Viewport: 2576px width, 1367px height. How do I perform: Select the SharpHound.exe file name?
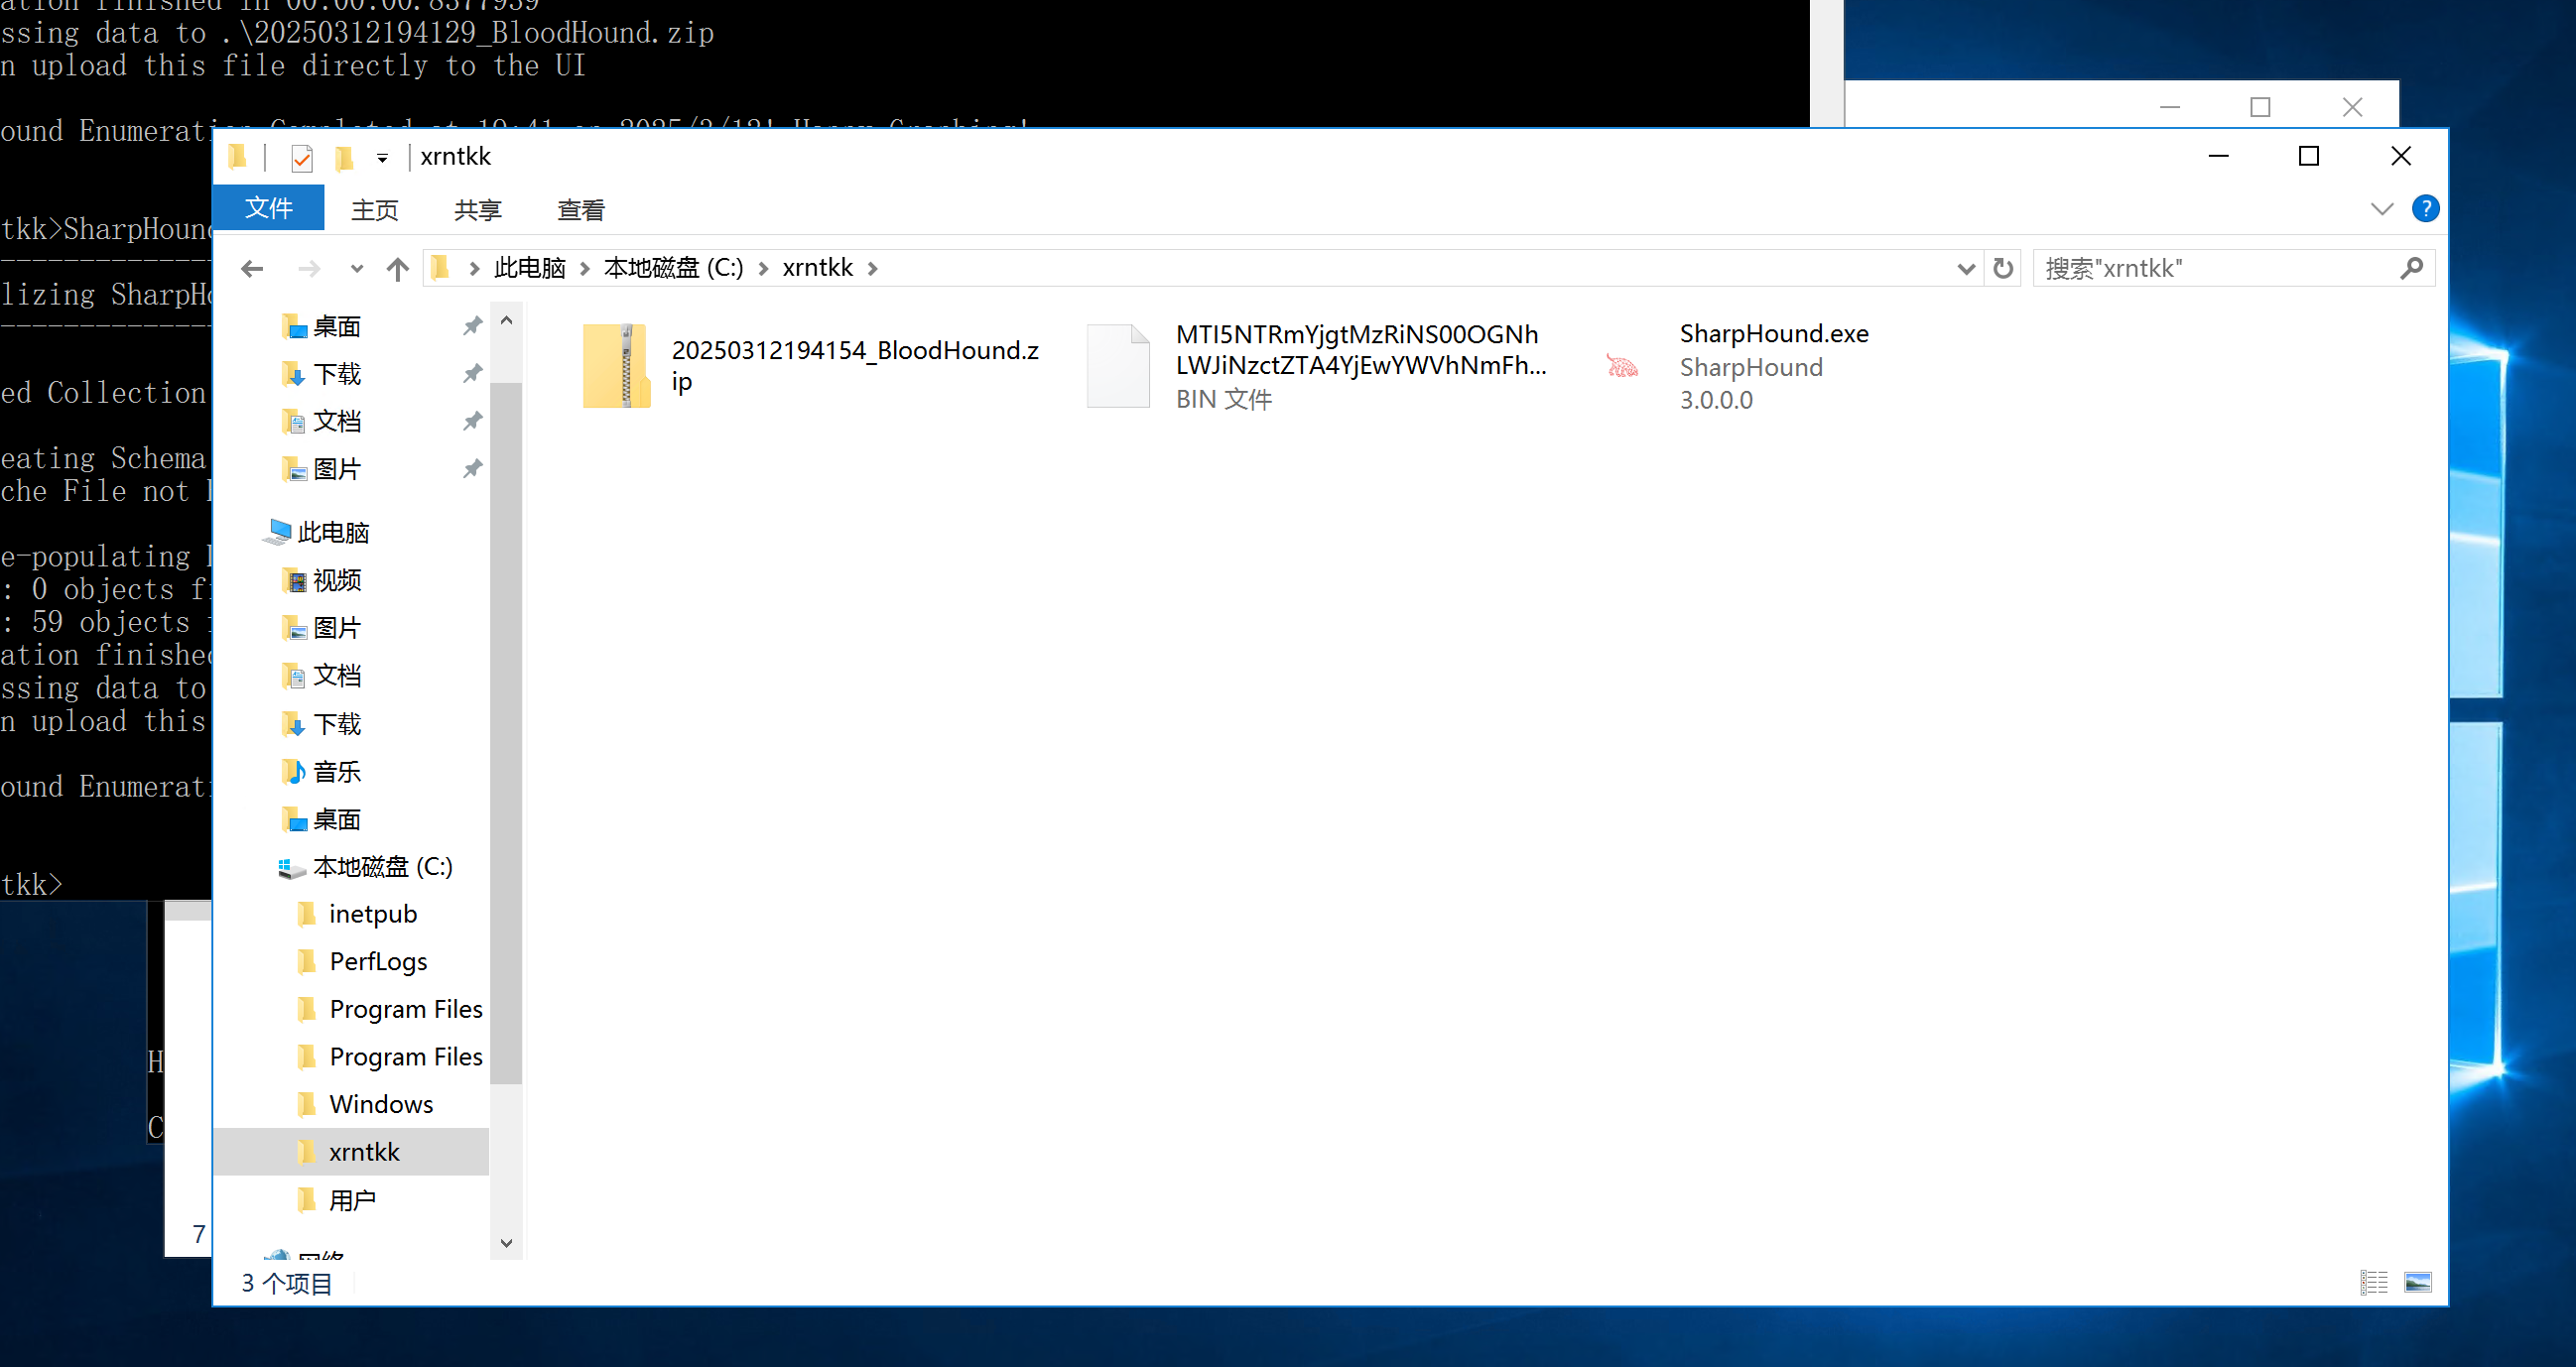pos(1774,333)
